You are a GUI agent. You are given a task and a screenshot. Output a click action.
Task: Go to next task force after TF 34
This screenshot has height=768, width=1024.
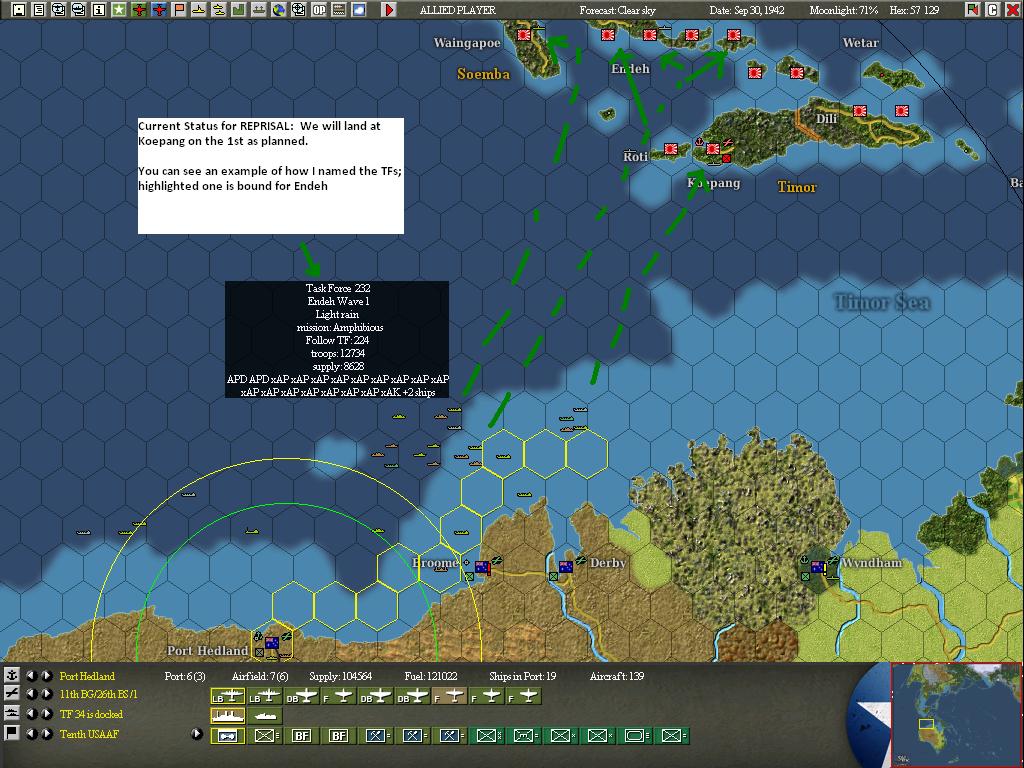coord(47,714)
